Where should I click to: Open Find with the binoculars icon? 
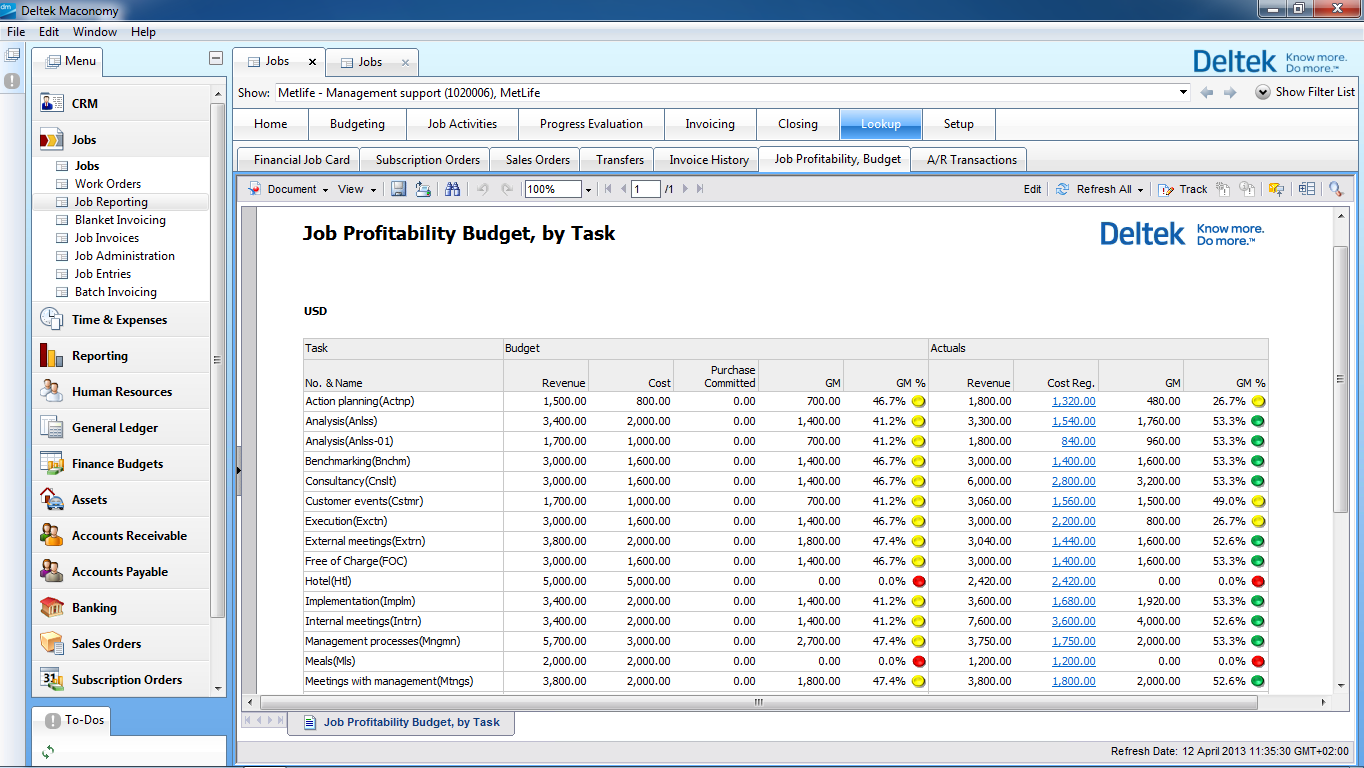452,189
